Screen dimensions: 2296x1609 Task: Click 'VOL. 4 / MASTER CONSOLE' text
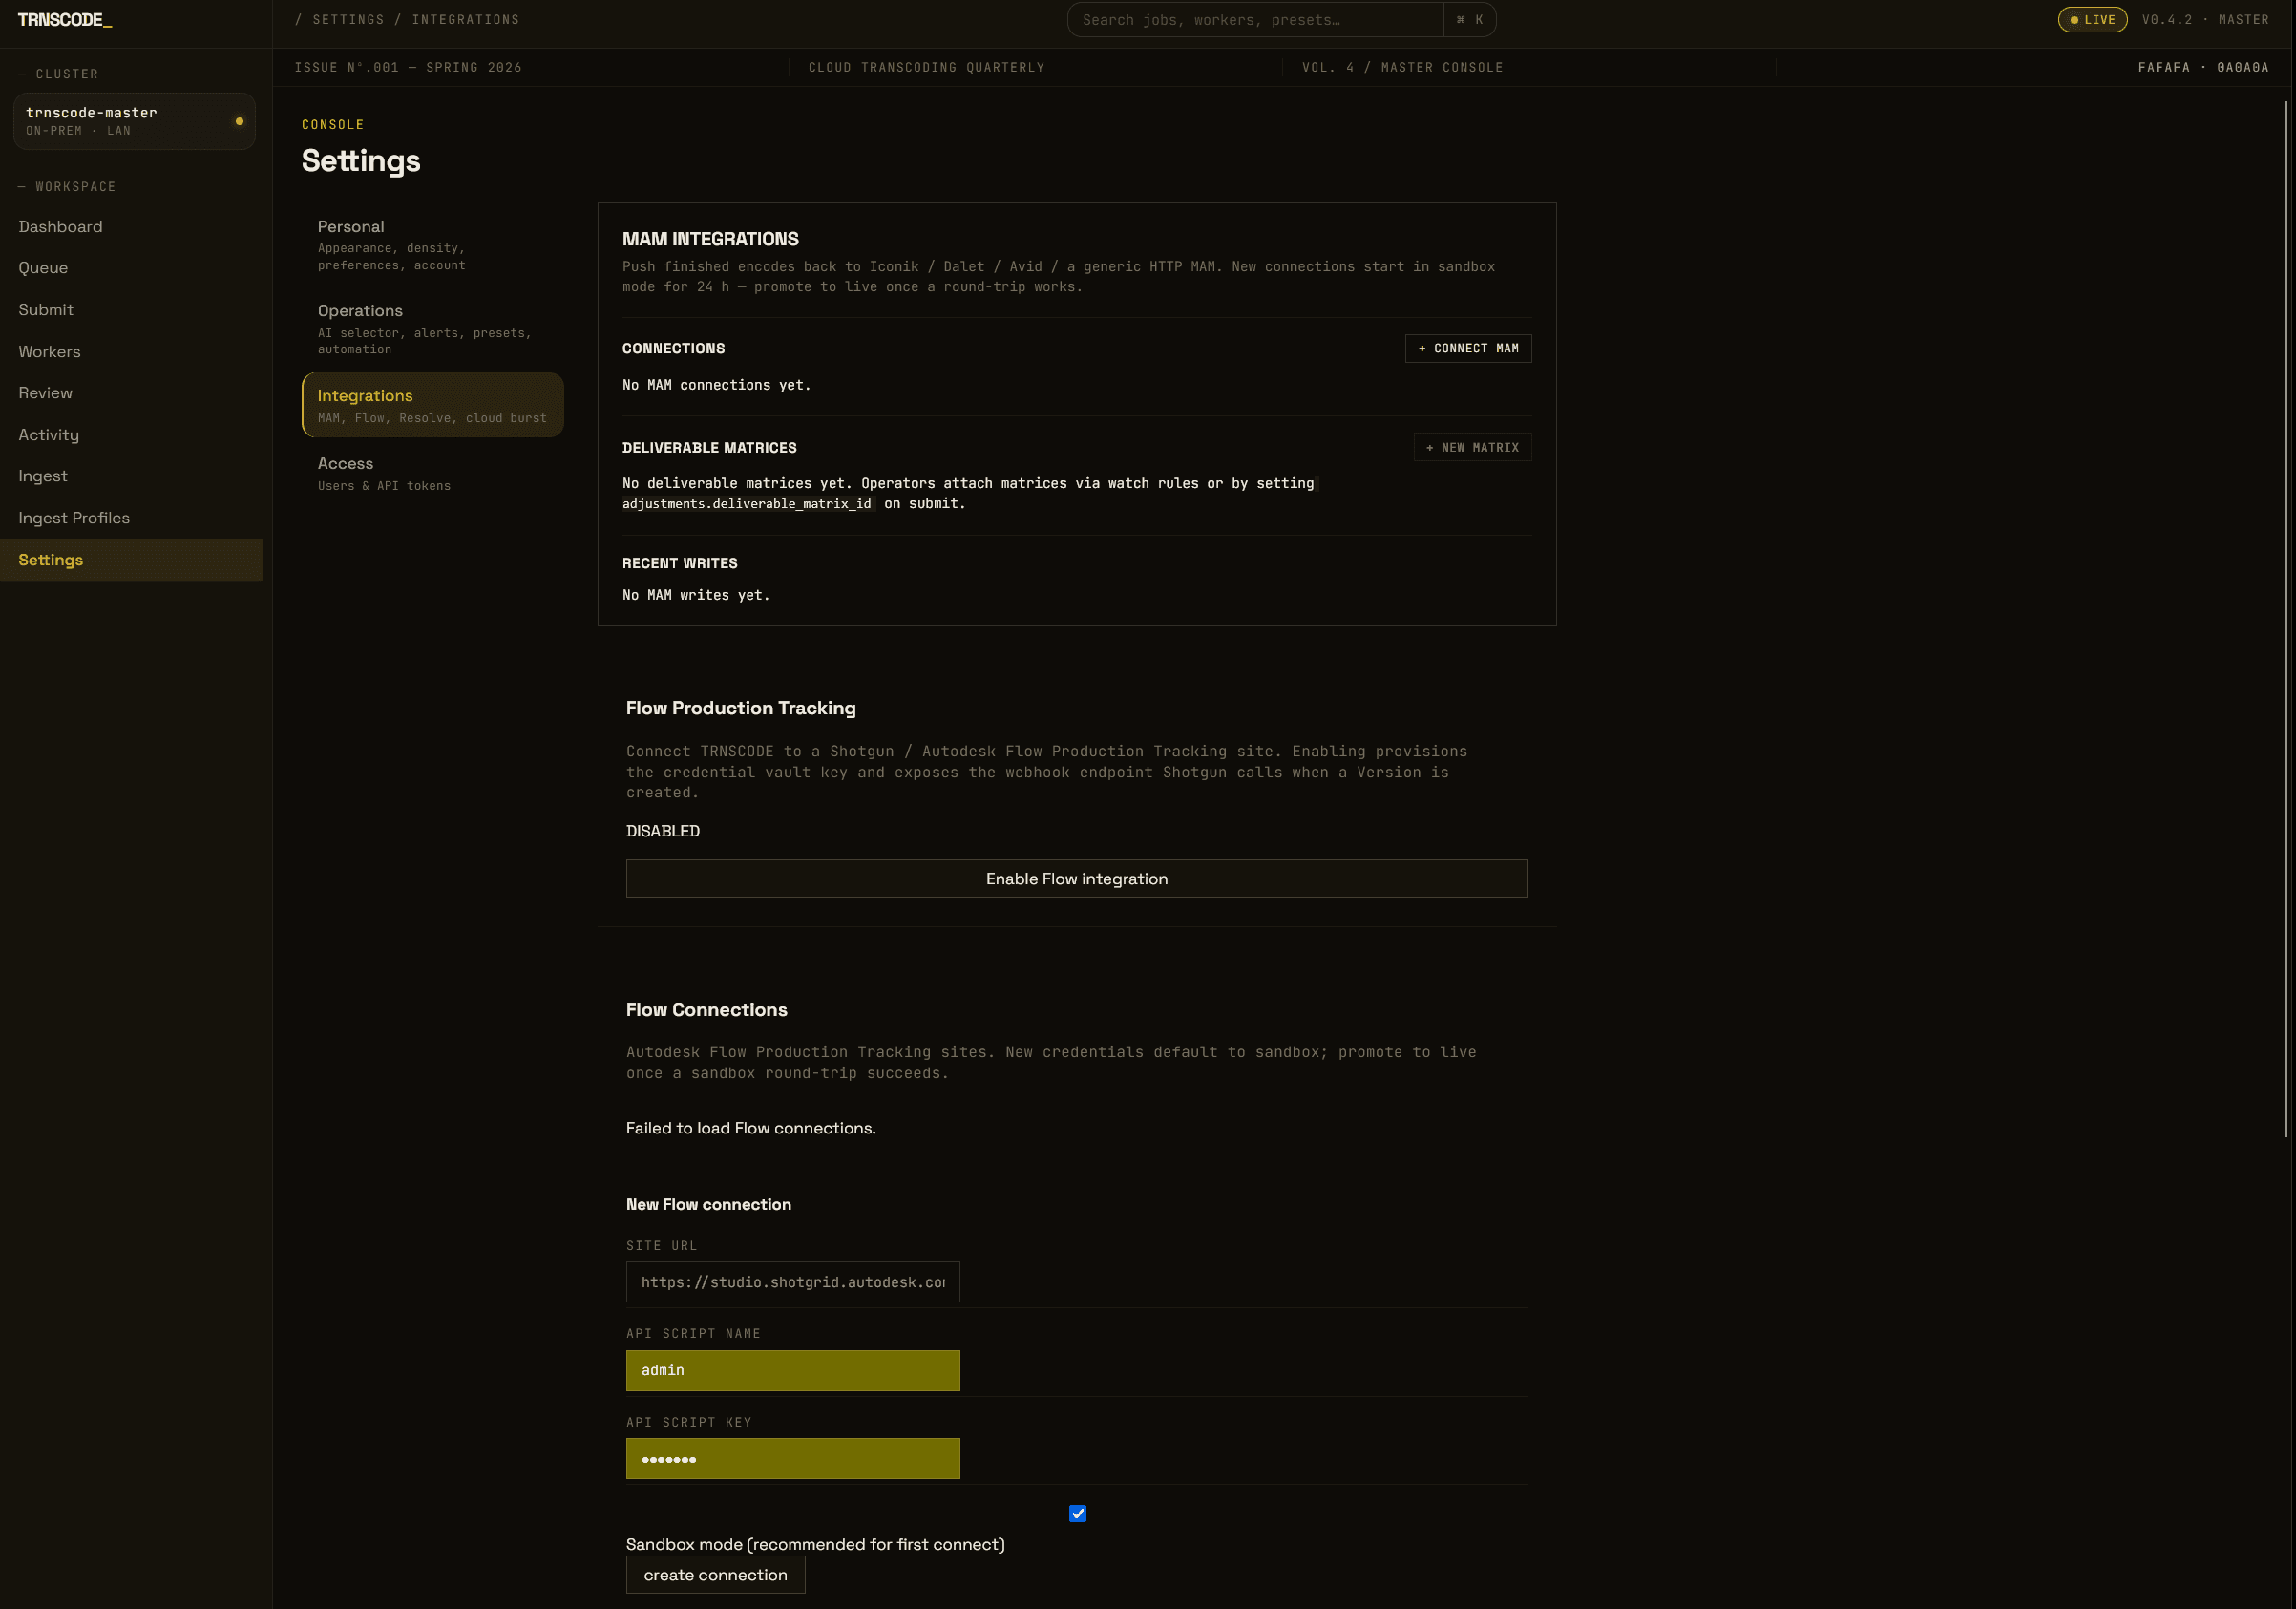pyautogui.click(x=1402, y=67)
